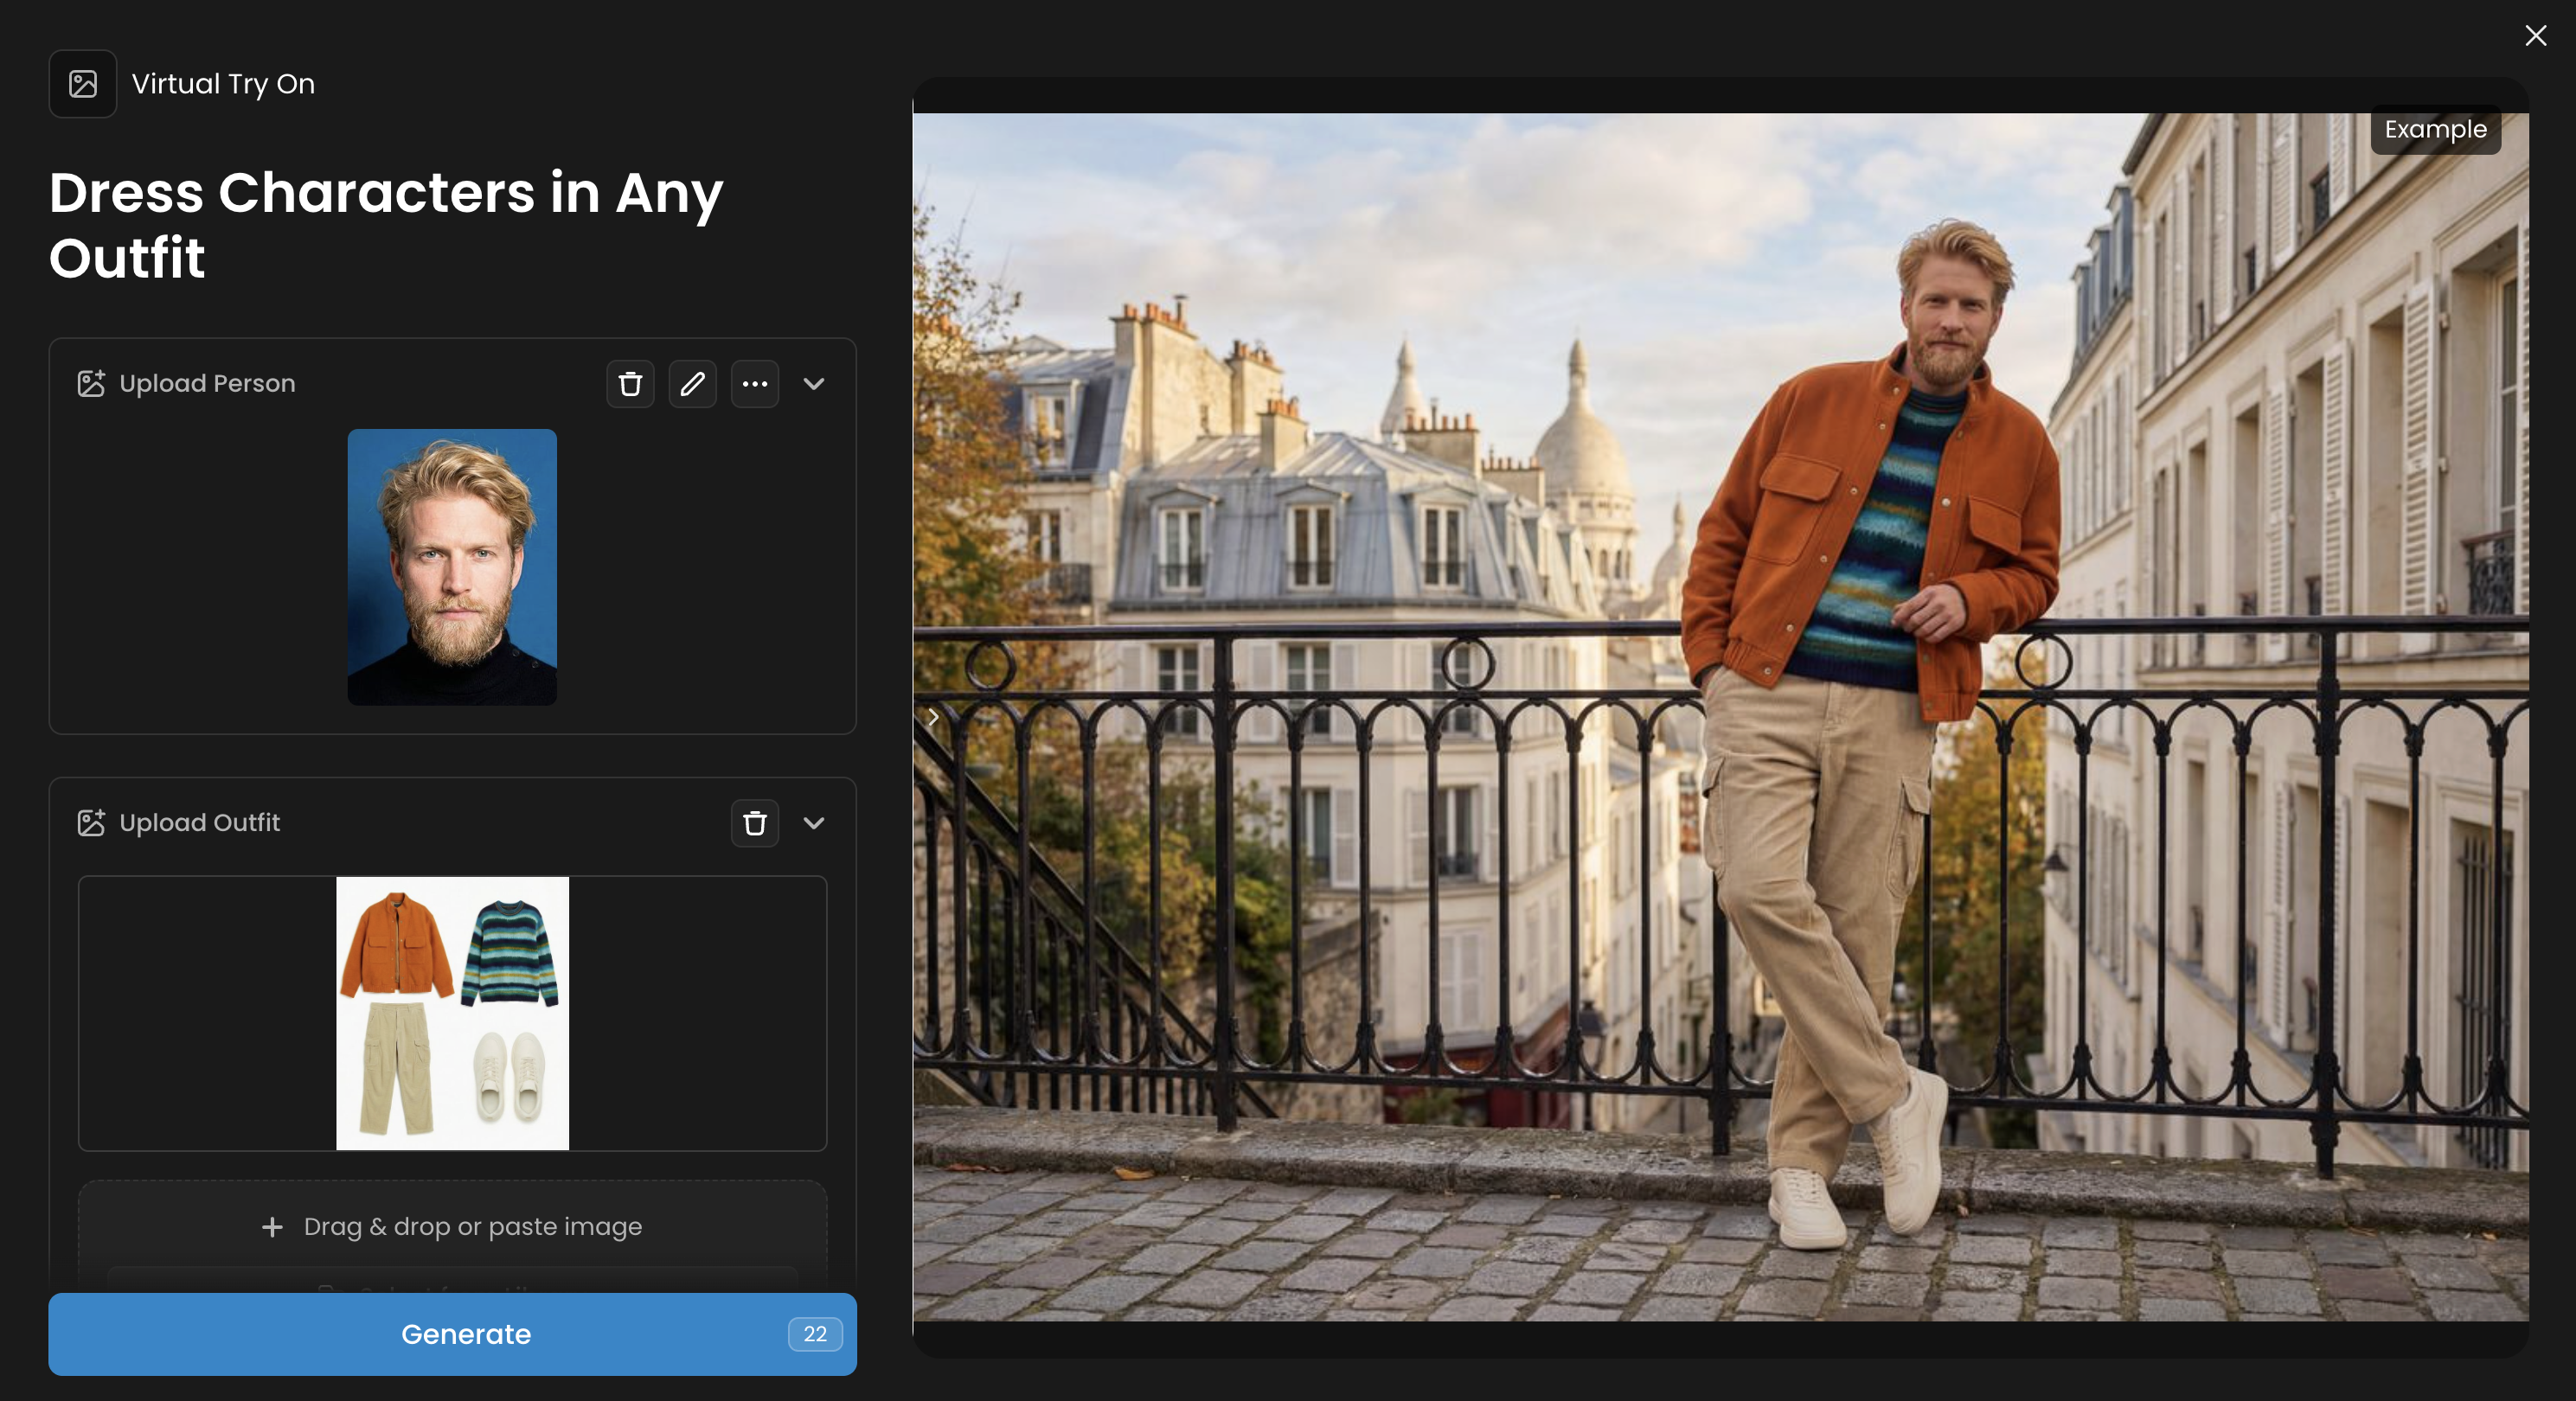
Task: Click the 22 credits badge
Action: point(814,1334)
